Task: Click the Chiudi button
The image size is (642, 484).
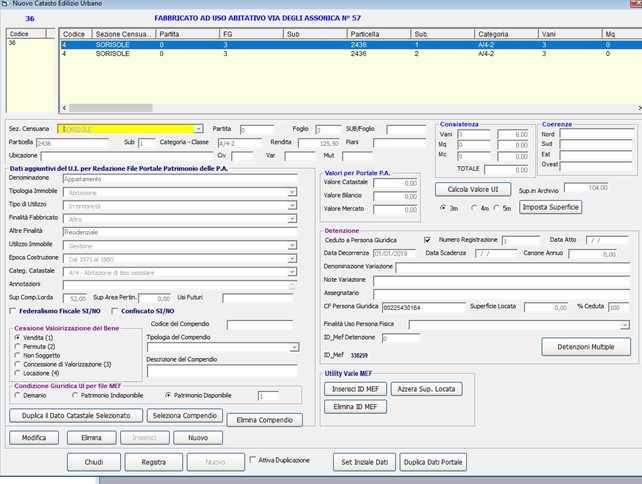Action: tap(94, 462)
